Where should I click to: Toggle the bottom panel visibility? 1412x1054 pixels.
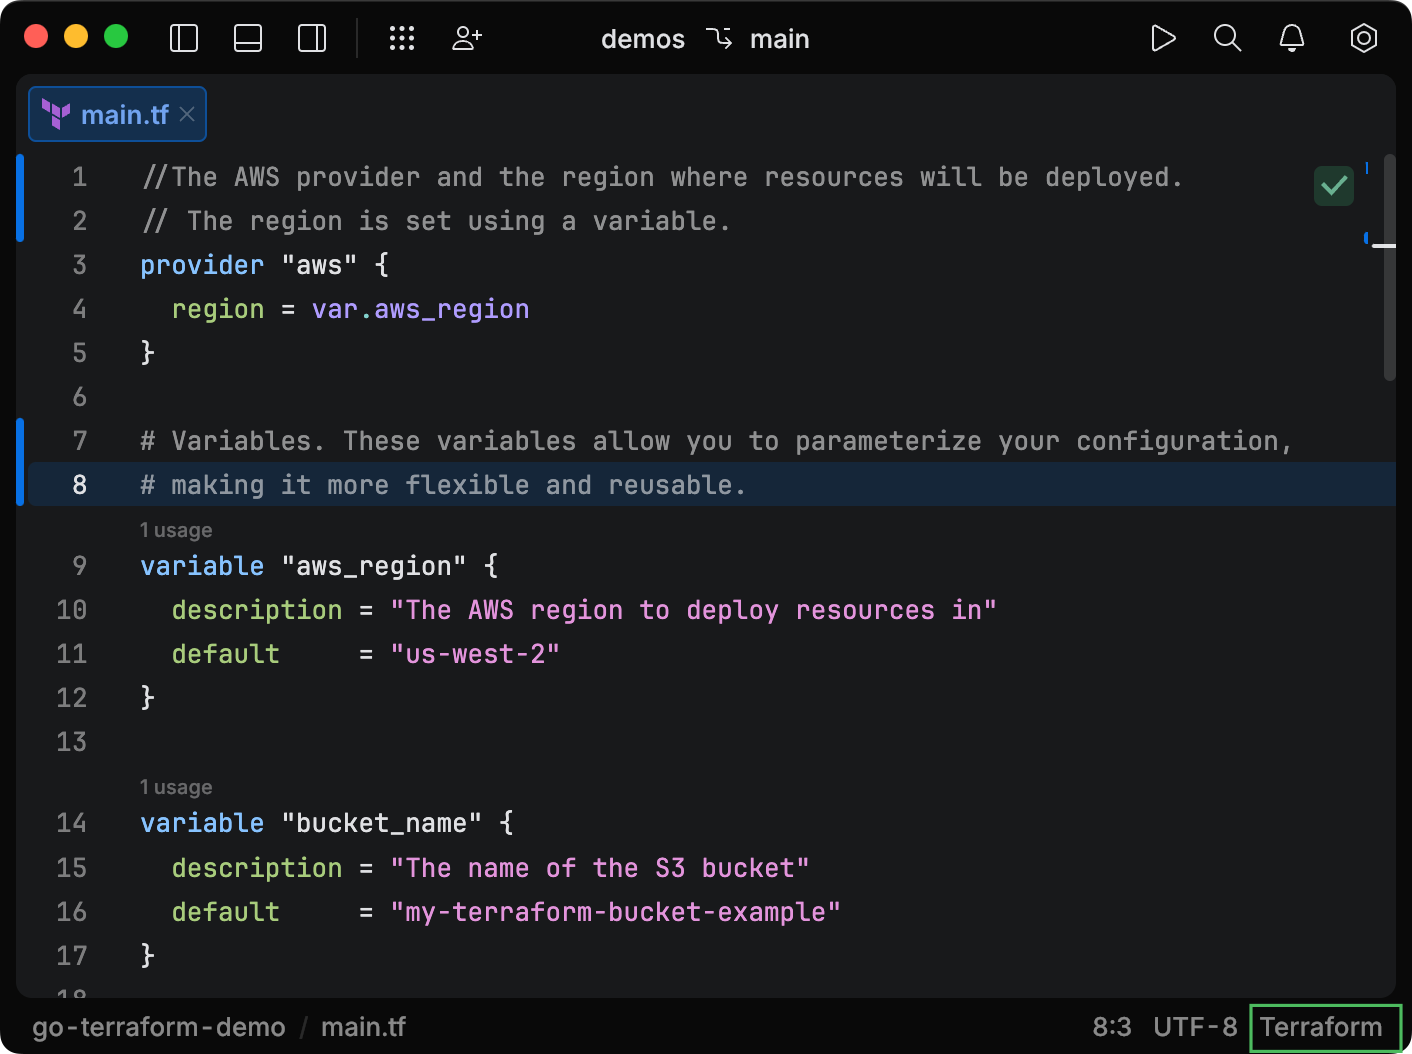click(248, 39)
